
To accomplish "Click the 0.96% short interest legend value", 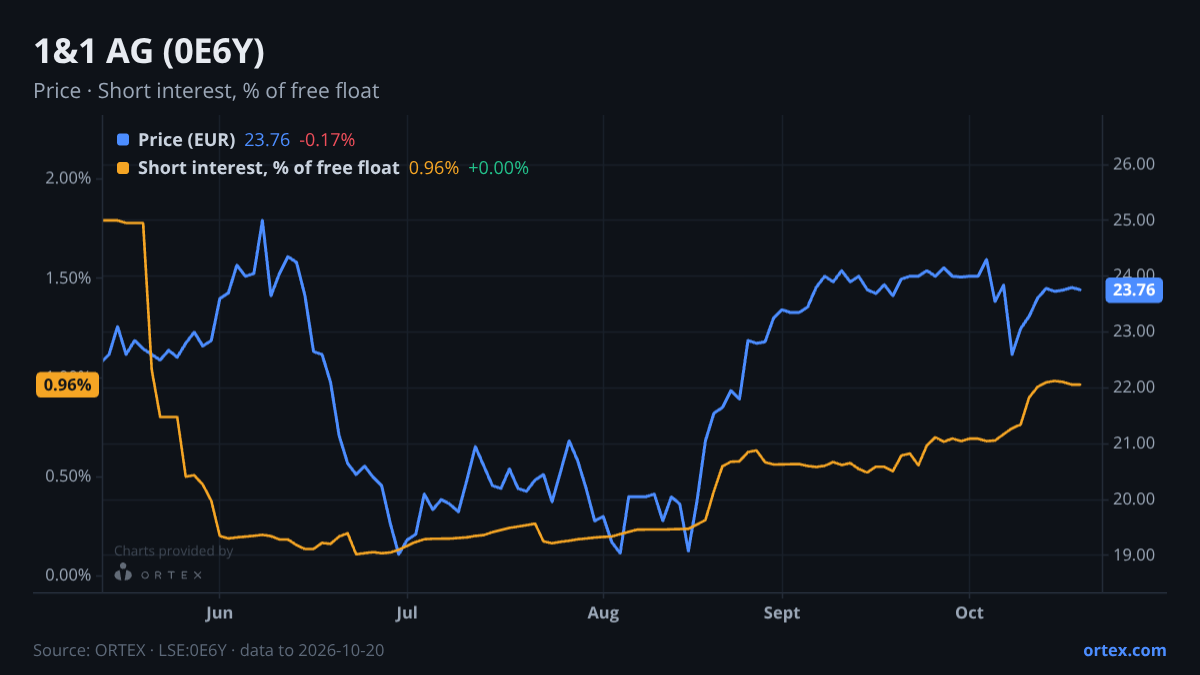I will point(434,168).
